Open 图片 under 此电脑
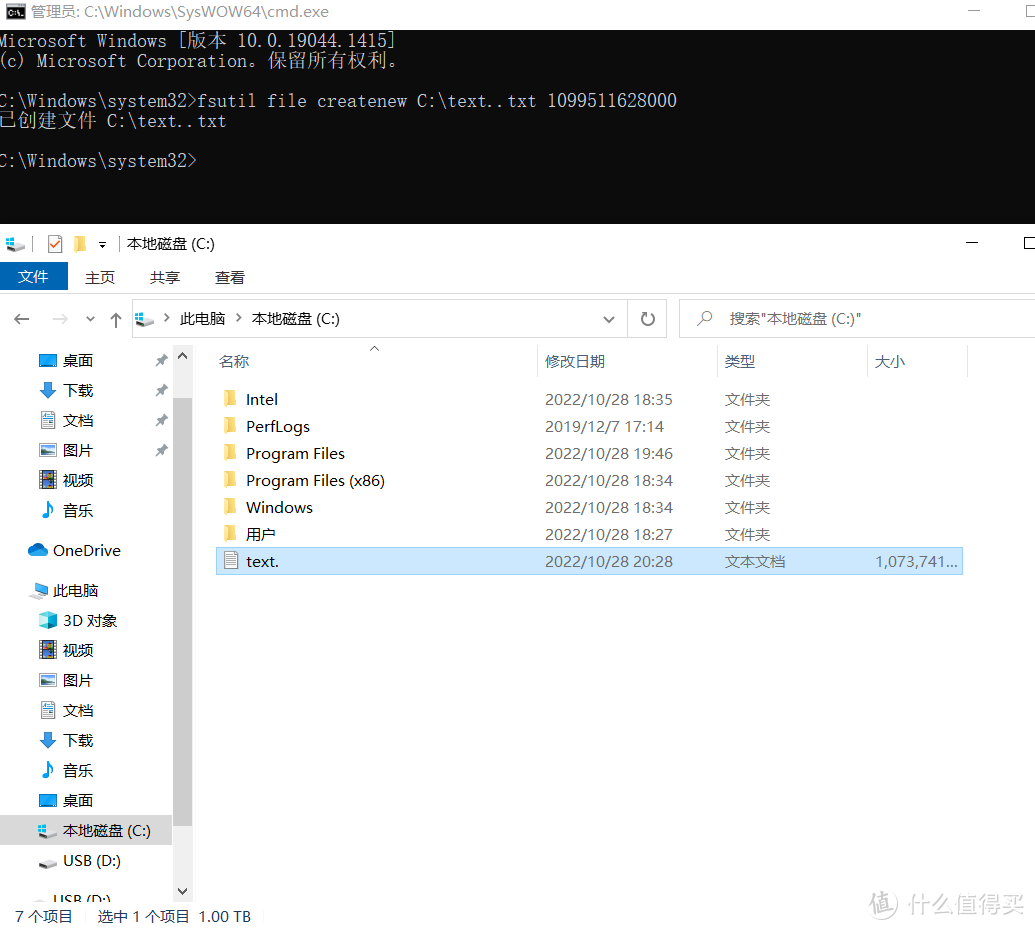Screen dimensions: 1035x930 click(x=78, y=681)
